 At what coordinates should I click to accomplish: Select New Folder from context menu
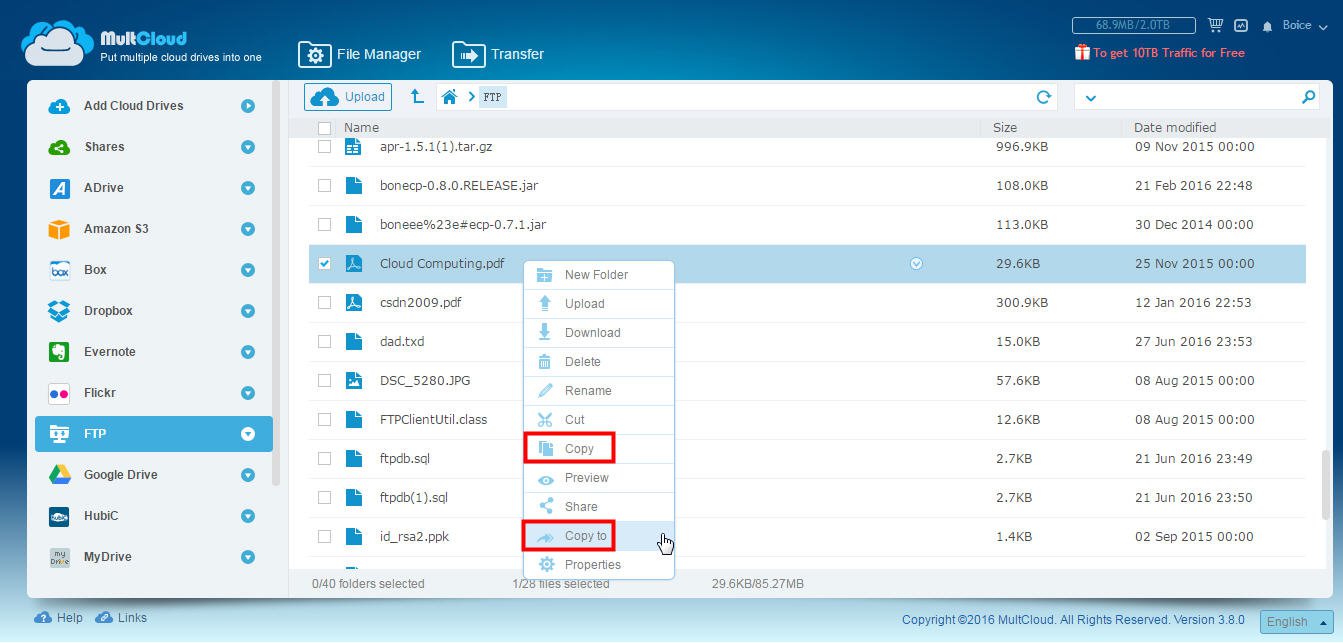599,275
